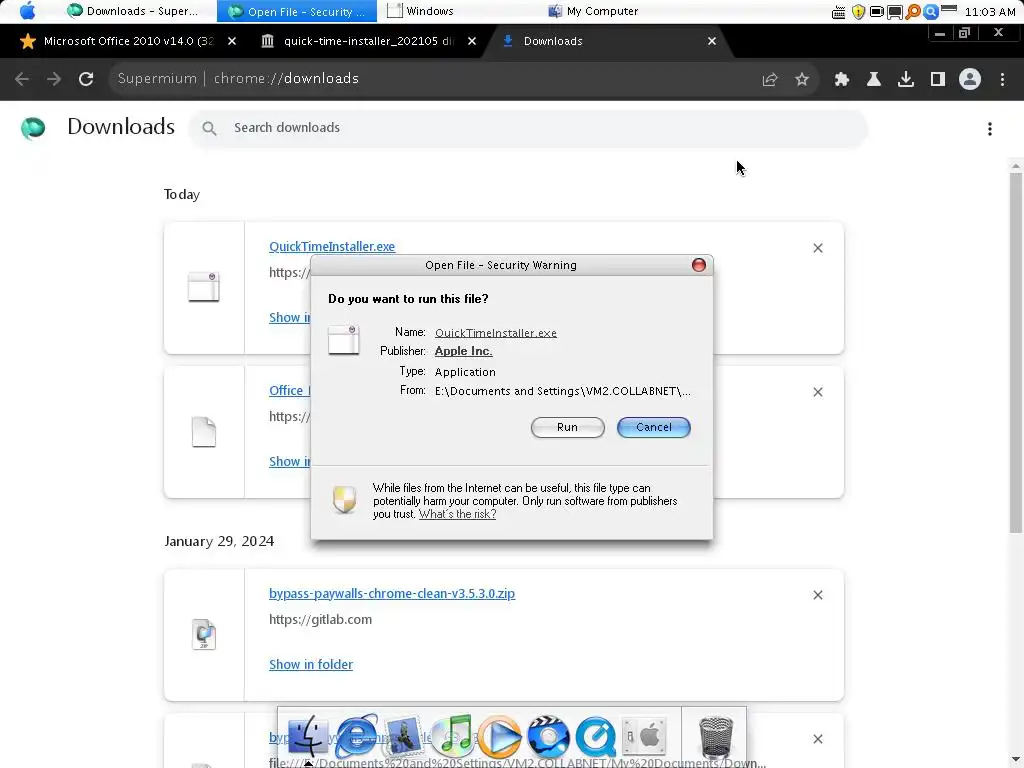Open QuickTimeInstaller.exe link in downloads list

(332, 246)
